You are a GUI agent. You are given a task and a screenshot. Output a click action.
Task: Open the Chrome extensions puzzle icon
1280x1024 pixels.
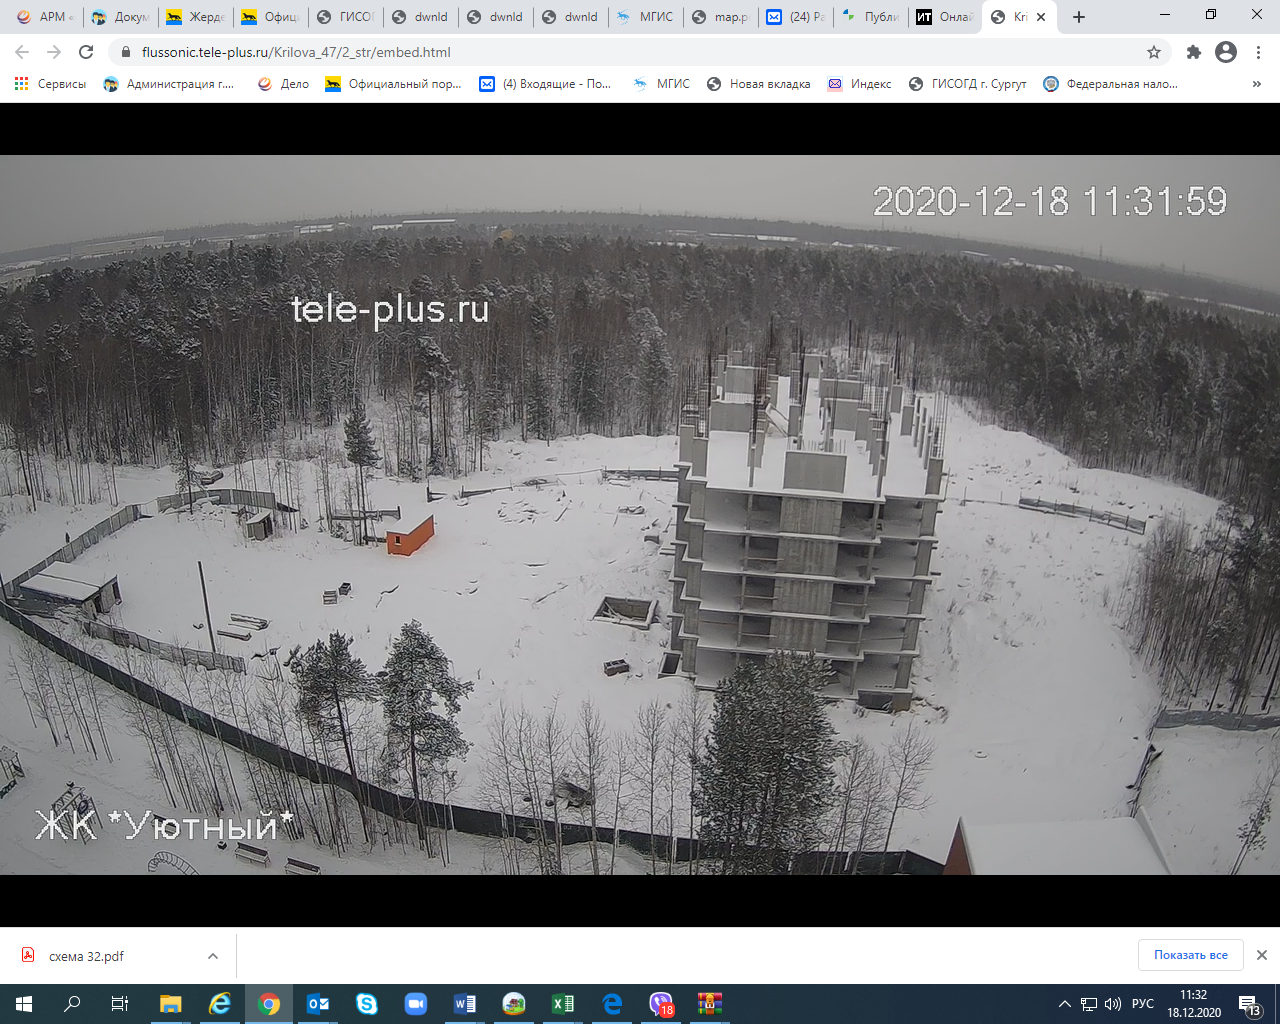[1193, 52]
